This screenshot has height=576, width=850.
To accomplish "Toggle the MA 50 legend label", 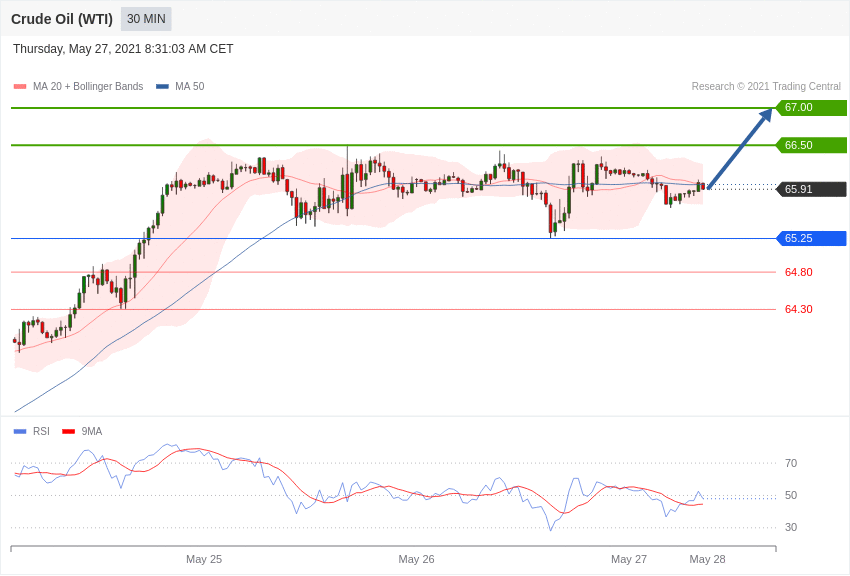I will (190, 87).
